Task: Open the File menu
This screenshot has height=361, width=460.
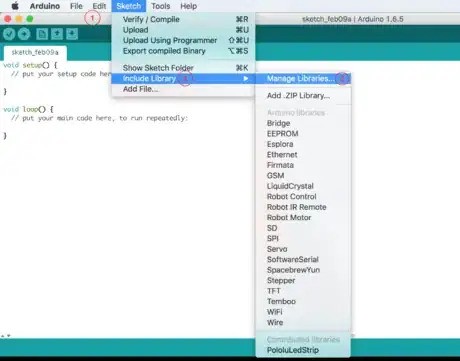Action: pyautogui.click(x=76, y=6)
